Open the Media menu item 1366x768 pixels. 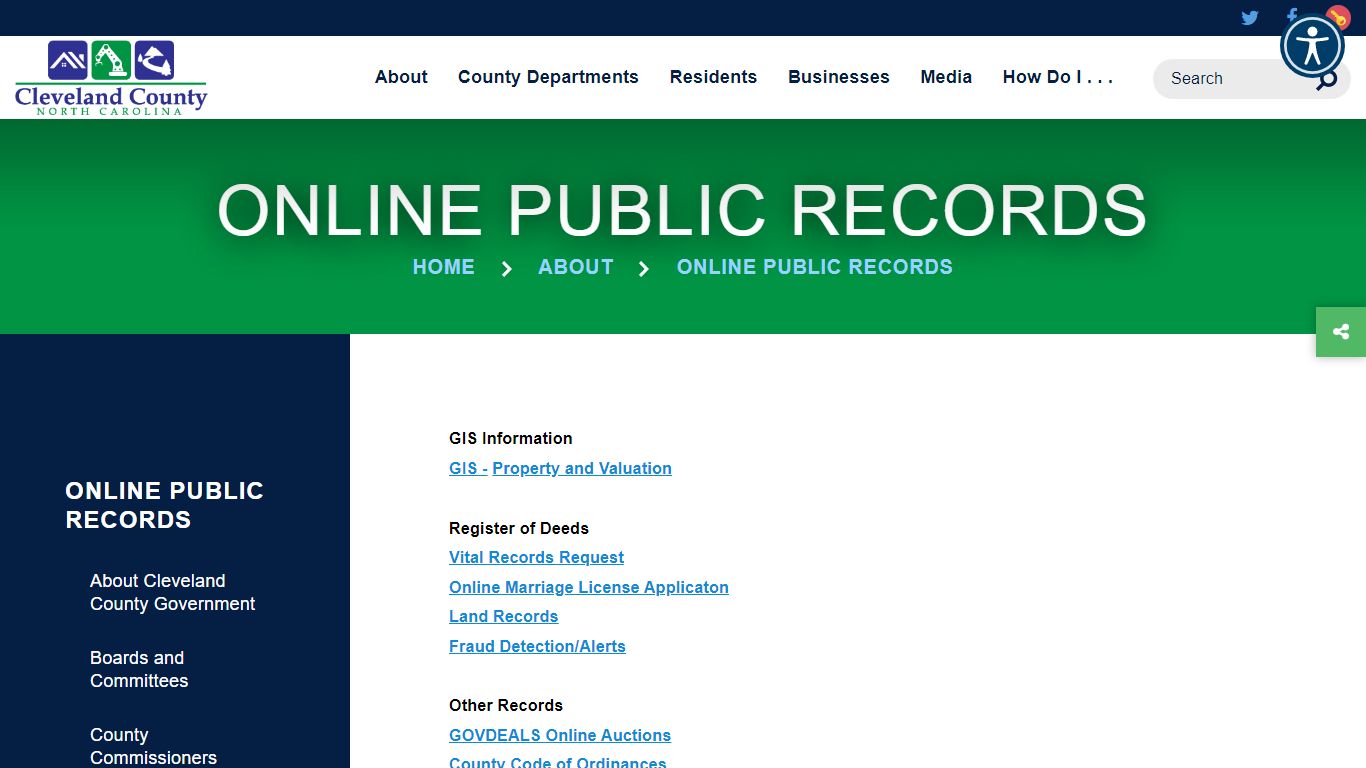946,77
